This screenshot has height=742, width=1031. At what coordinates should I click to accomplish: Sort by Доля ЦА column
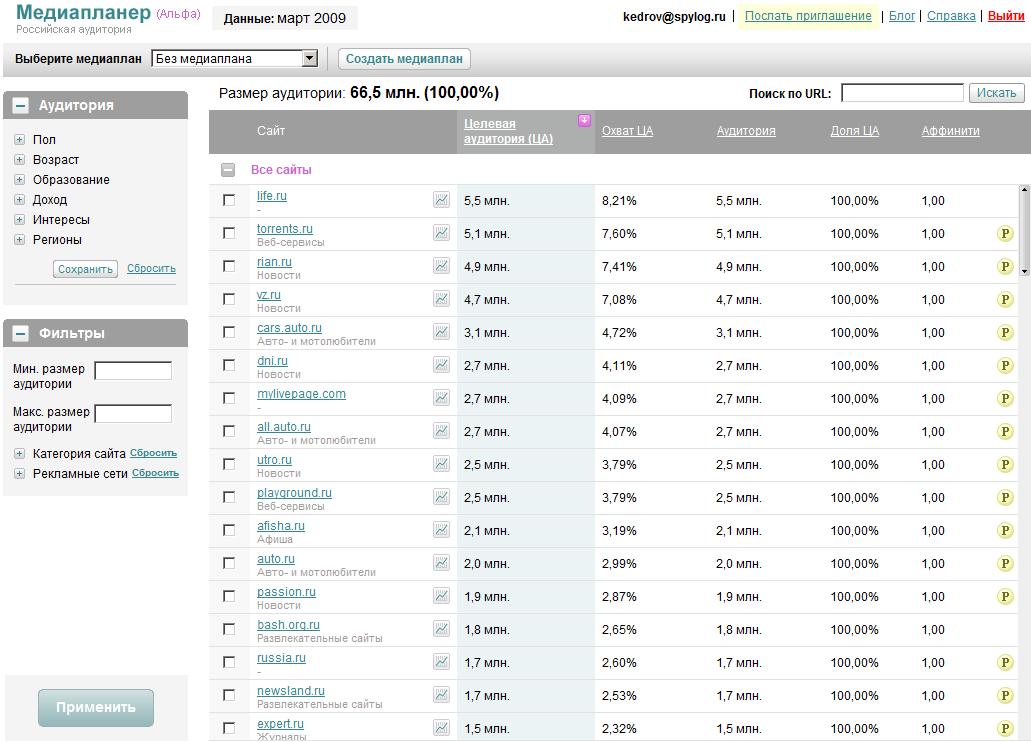854,131
